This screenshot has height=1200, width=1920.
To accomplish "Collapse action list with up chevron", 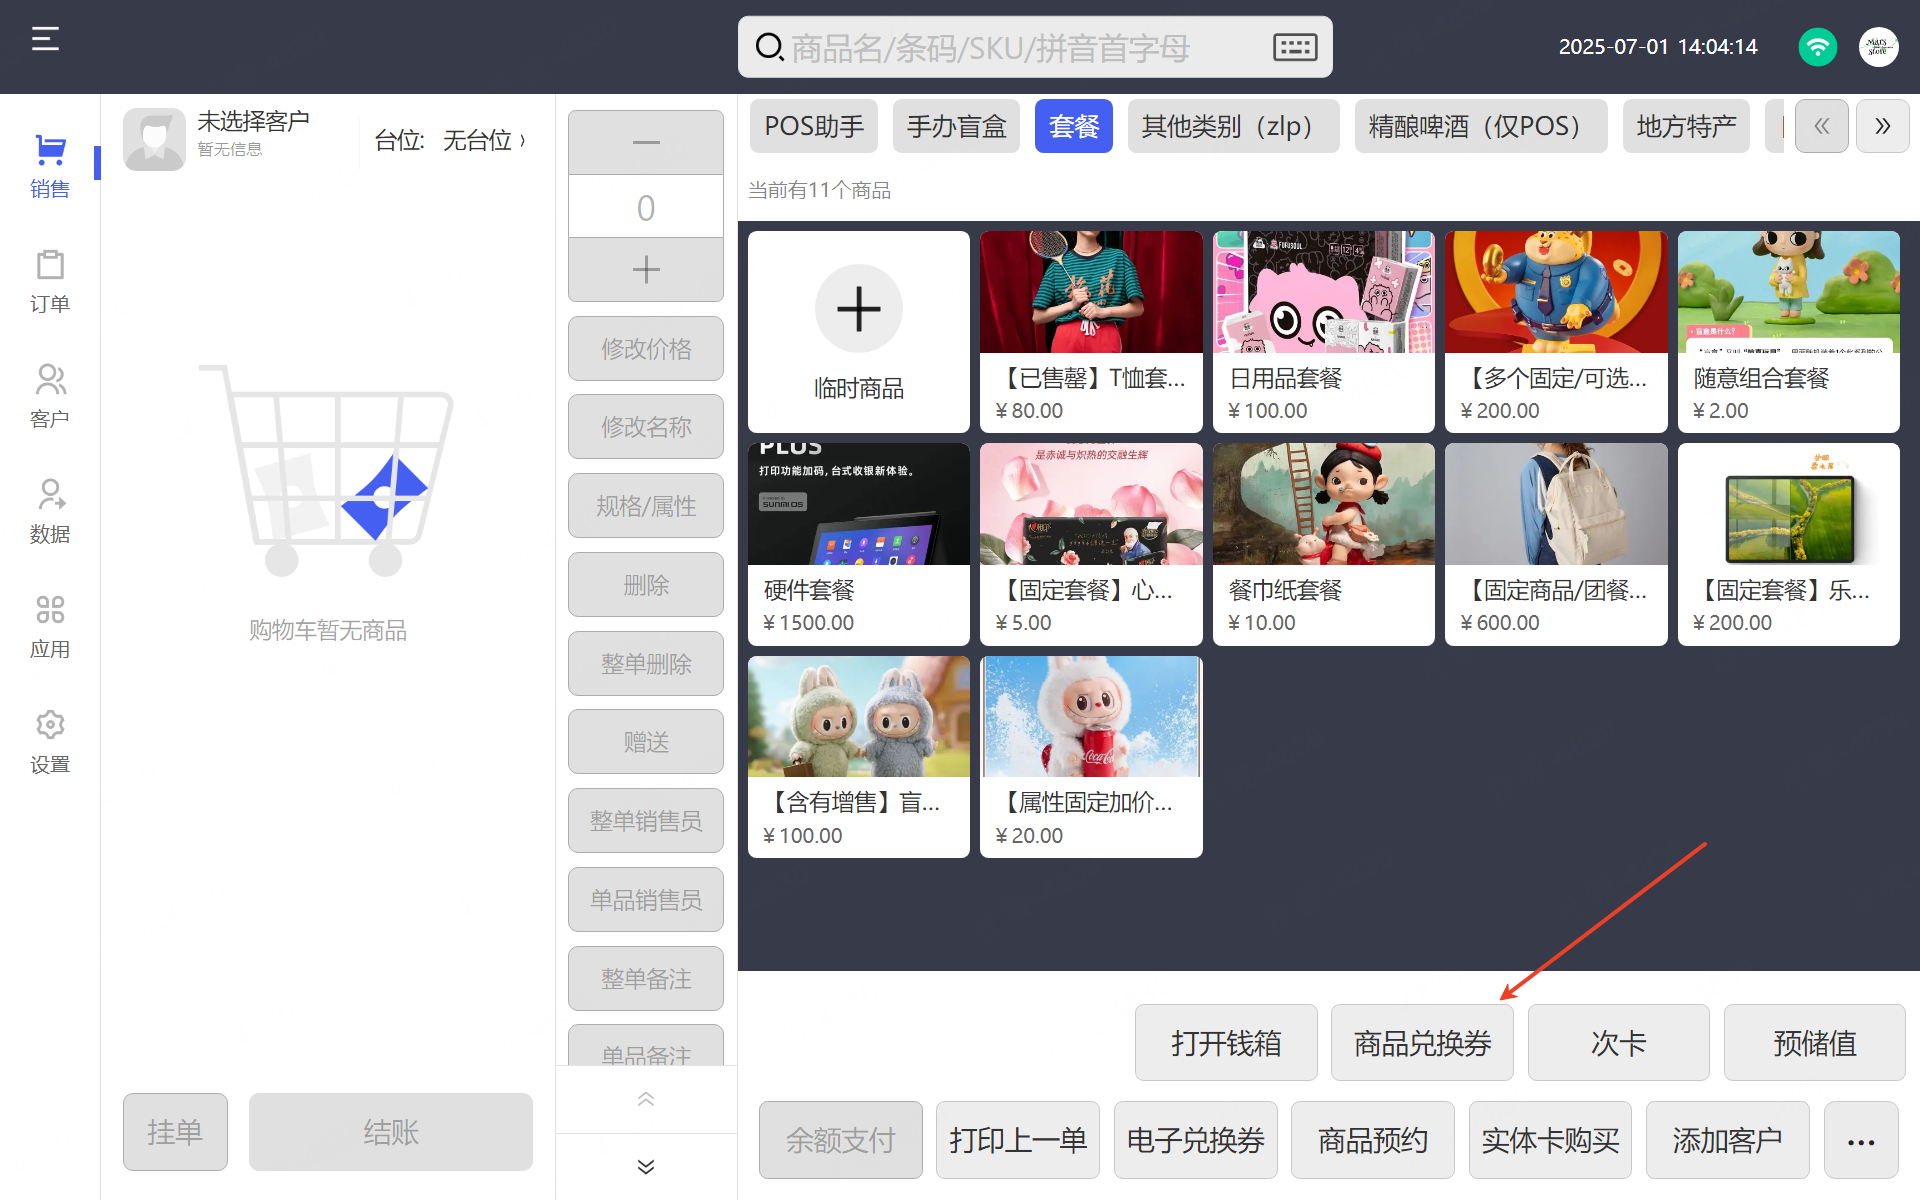I will coord(646,1099).
